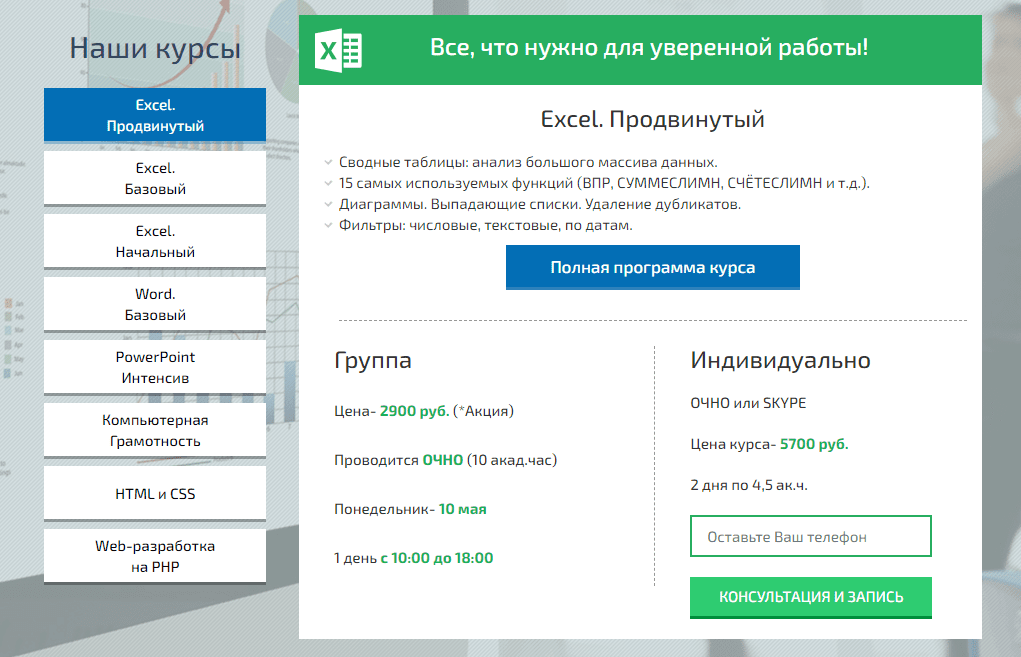Image resolution: width=1021 pixels, height=657 pixels.
Task: Click the Наши курсы heading
Action: [x=155, y=49]
